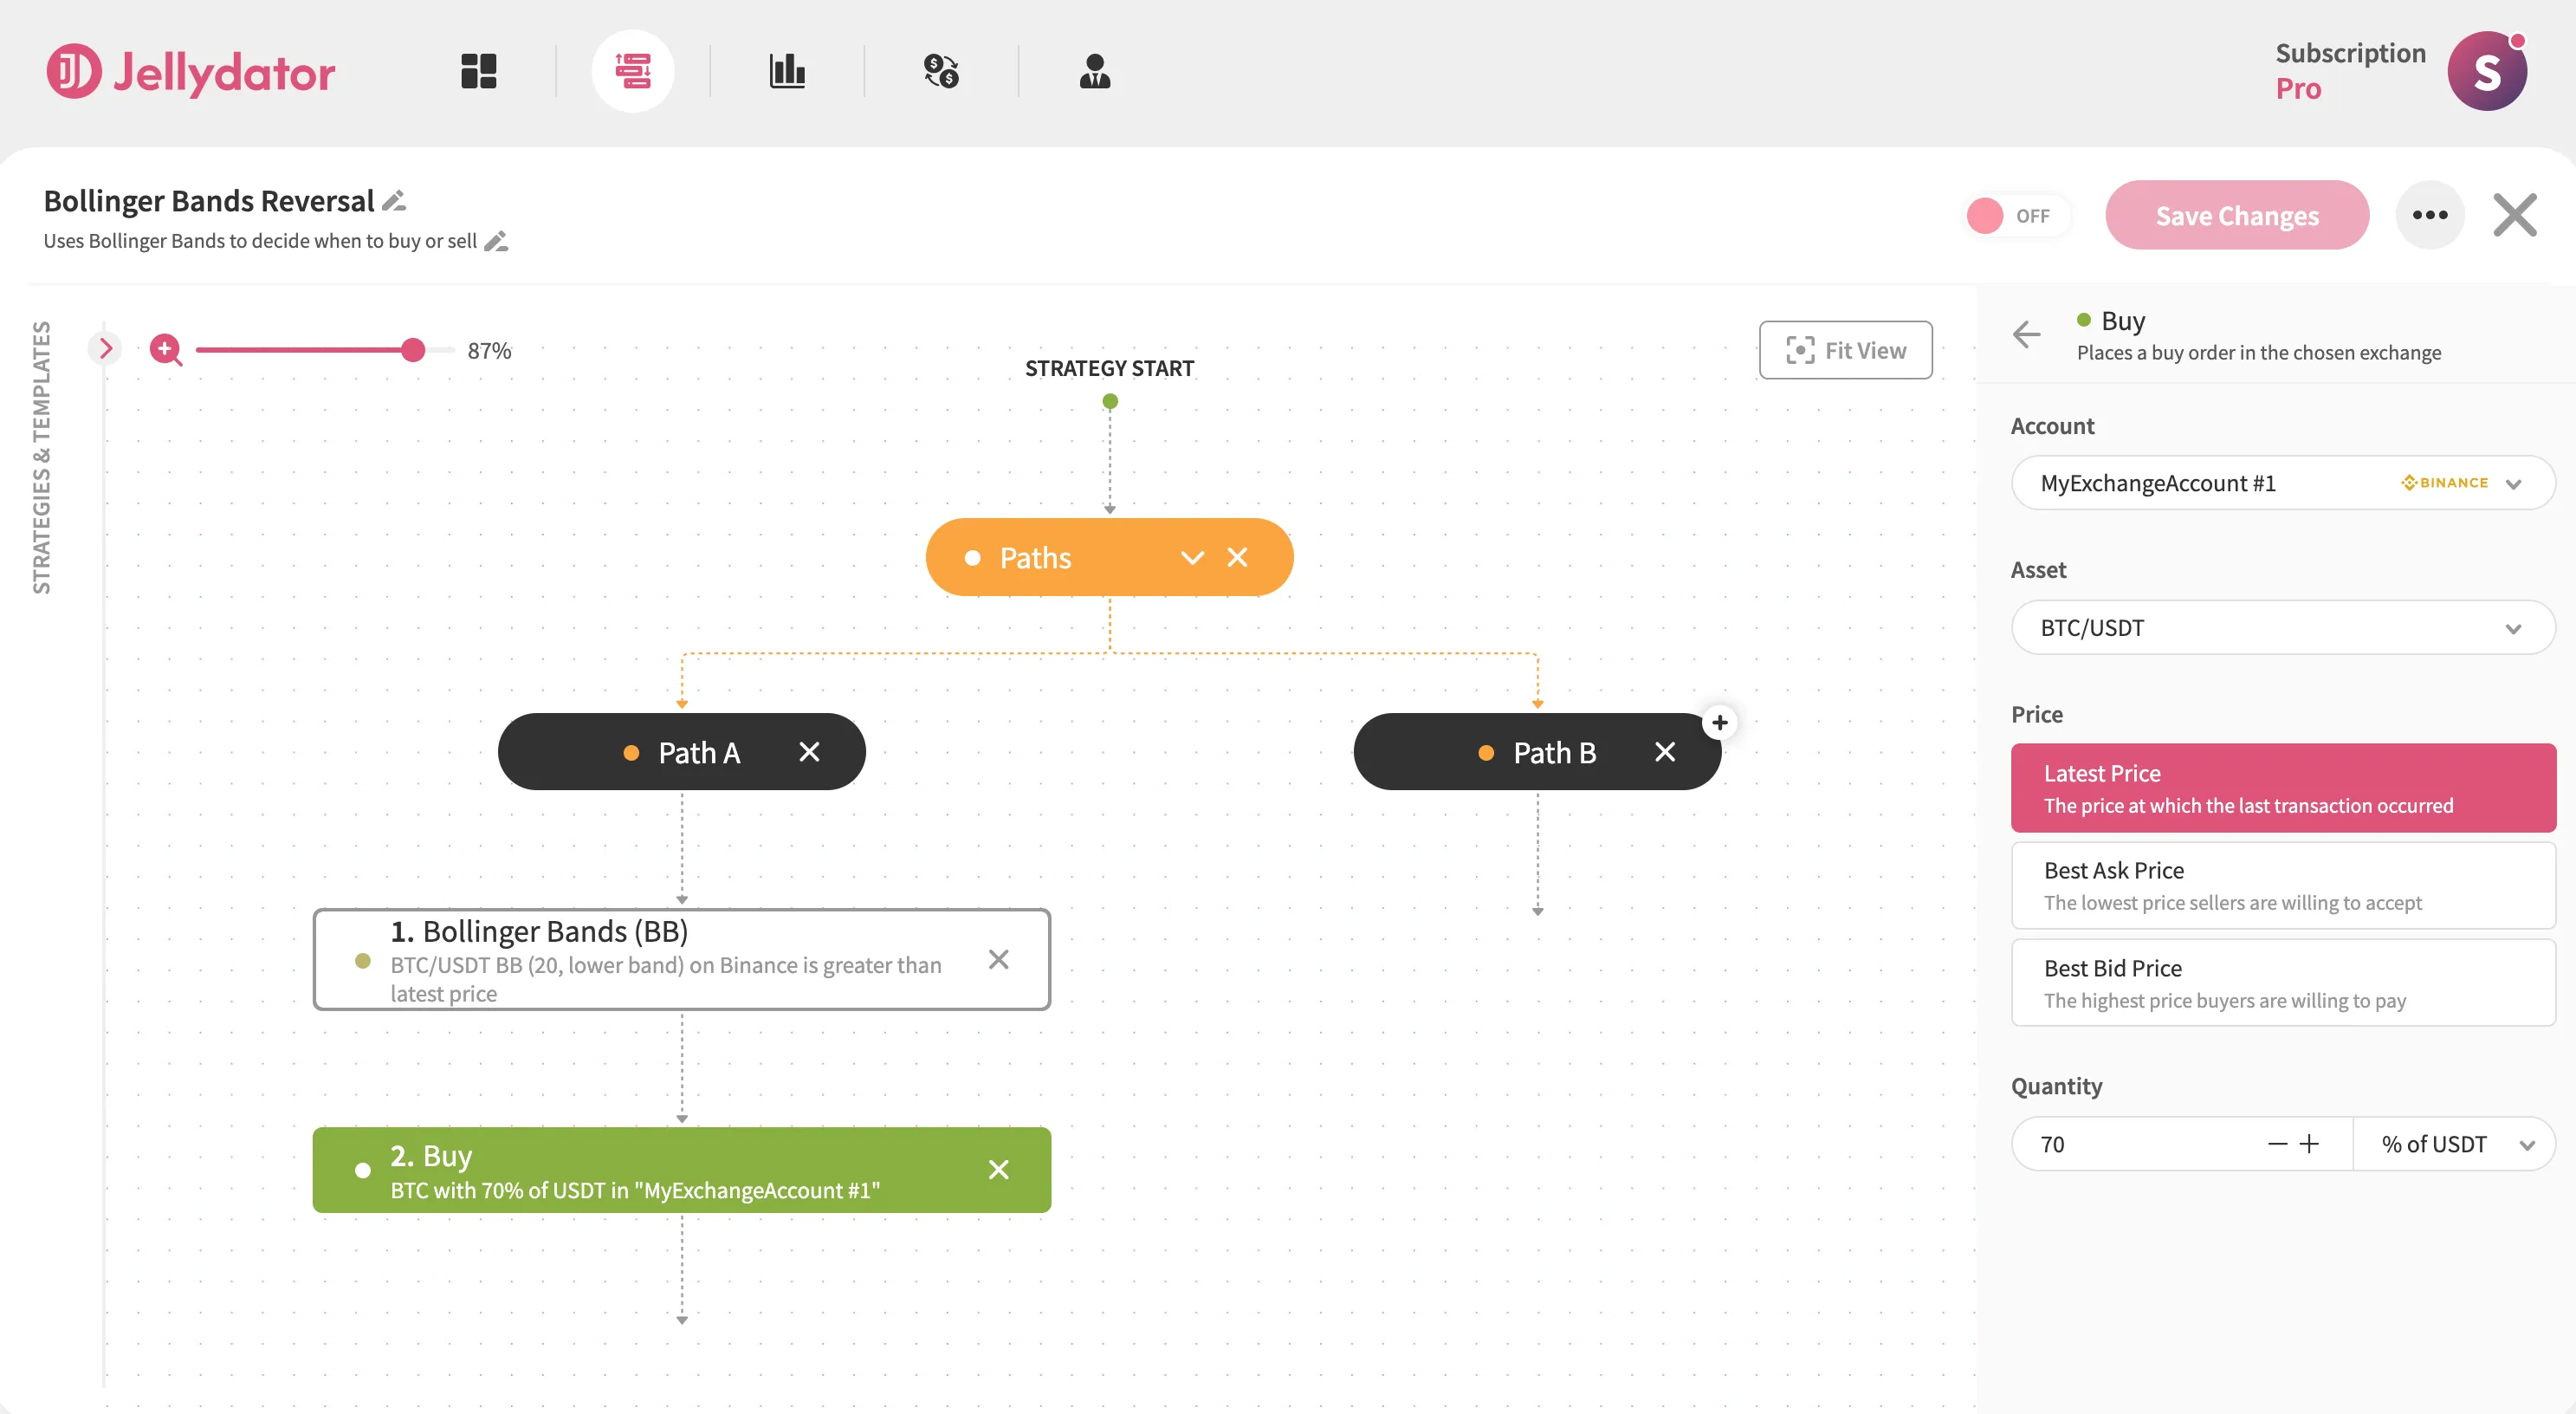This screenshot has height=1414, width=2576.
Task: Collapse the Paths node chevron
Action: tap(1192, 557)
